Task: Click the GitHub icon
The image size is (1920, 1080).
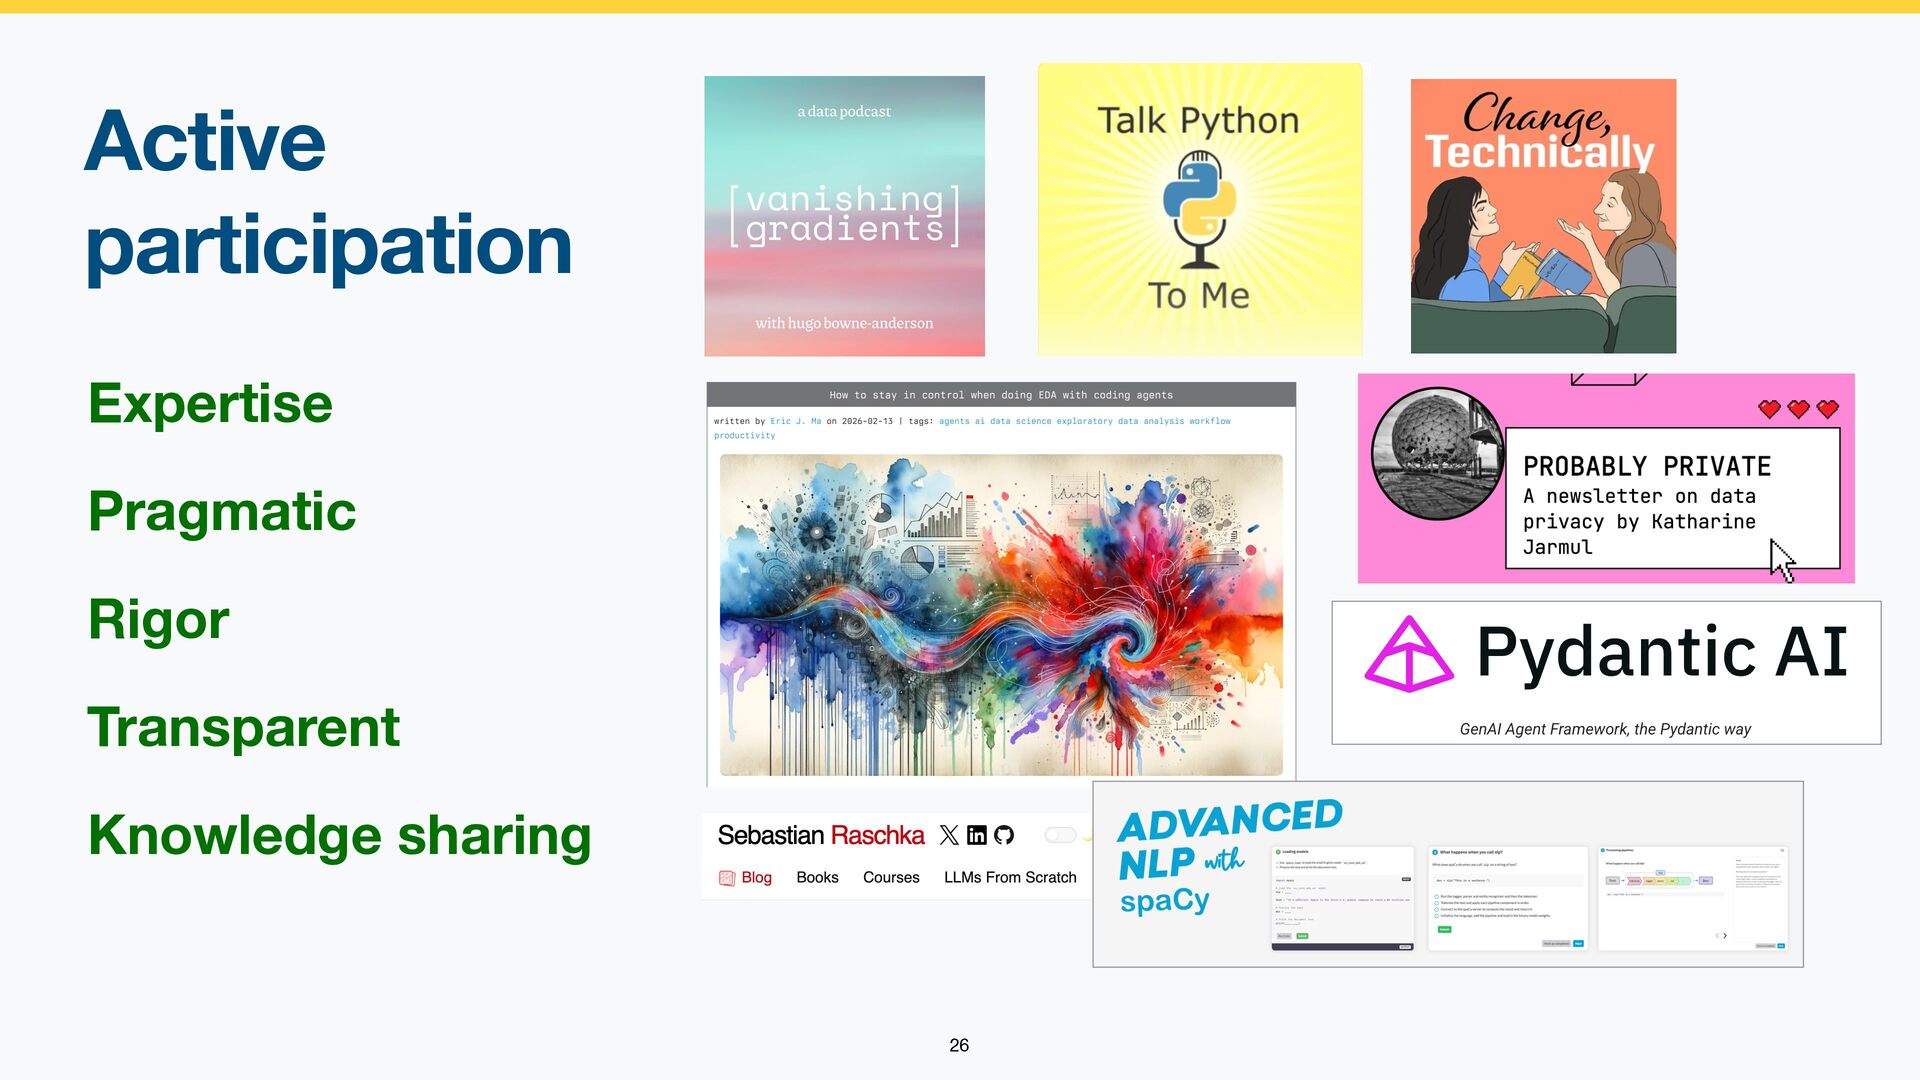Action: [1004, 835]
